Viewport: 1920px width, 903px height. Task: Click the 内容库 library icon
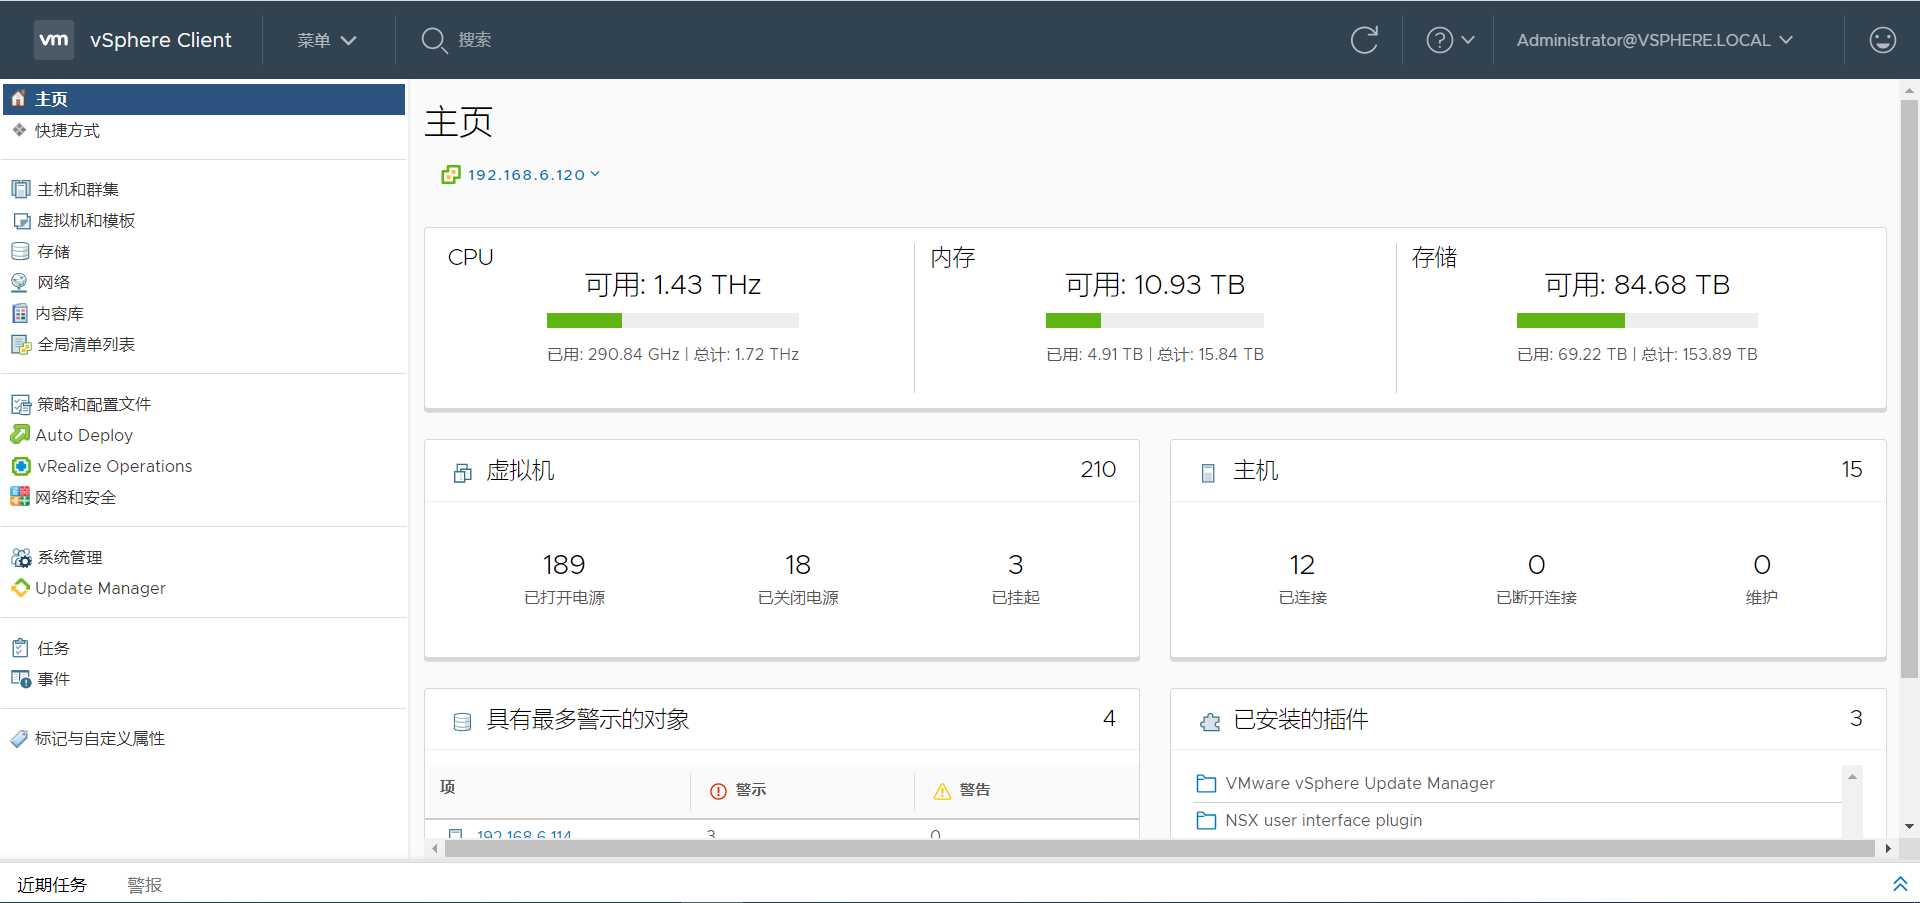pyautogui.click(x=19, y=313)
